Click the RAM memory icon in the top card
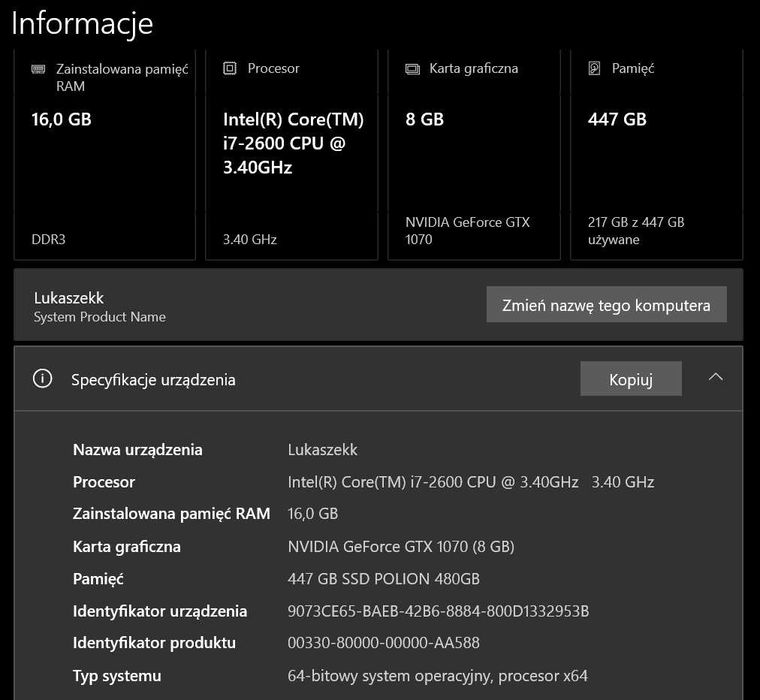 38,69
